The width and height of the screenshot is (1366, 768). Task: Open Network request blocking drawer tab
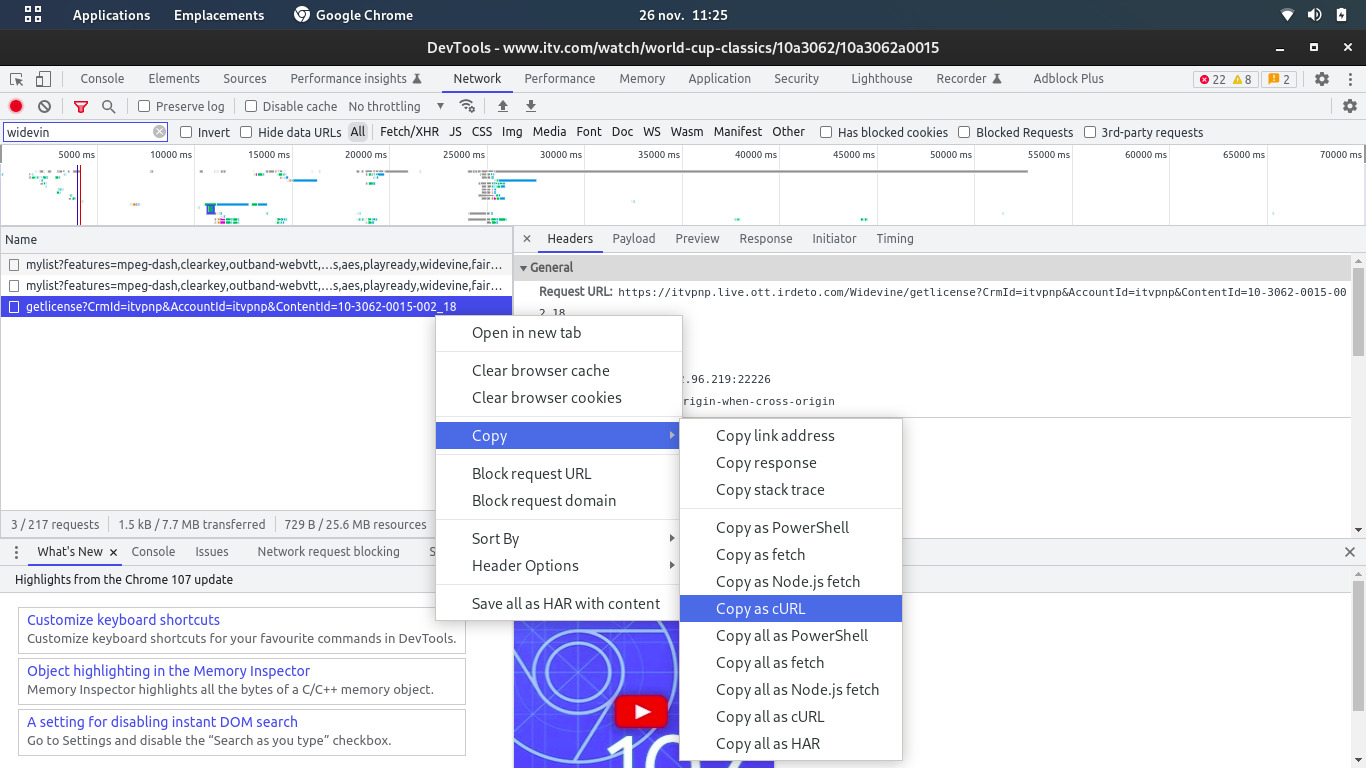tap(328, 552)
